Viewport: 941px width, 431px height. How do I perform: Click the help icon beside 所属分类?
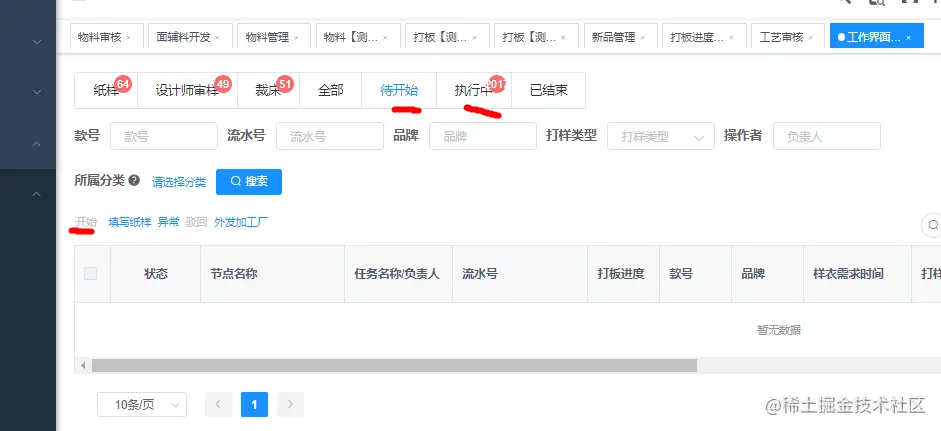pyautogui.click(x=134, y=180)
